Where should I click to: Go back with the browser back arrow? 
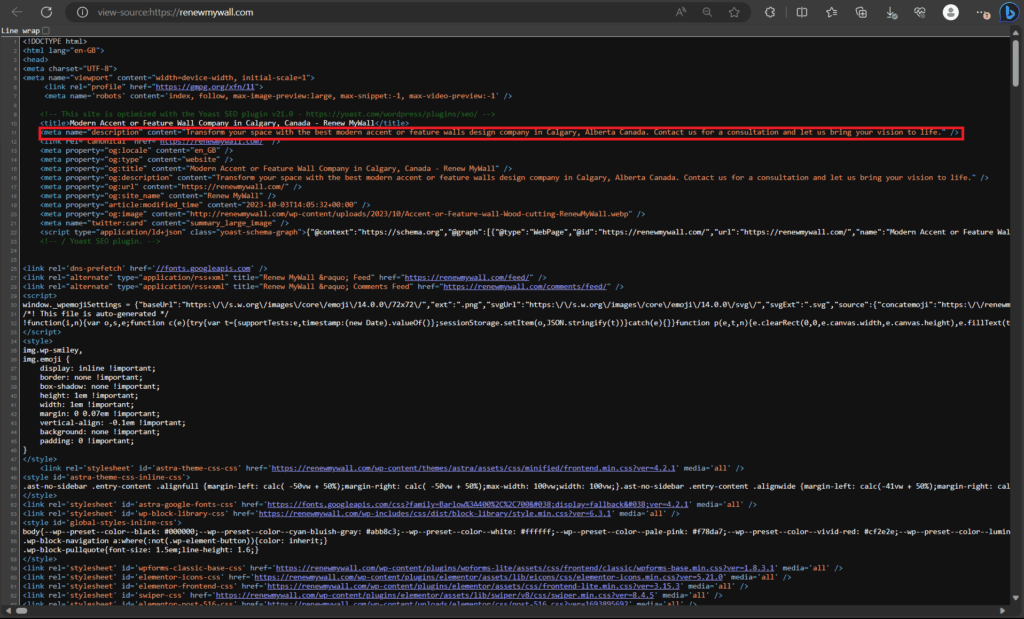click(x=17, y=12)
